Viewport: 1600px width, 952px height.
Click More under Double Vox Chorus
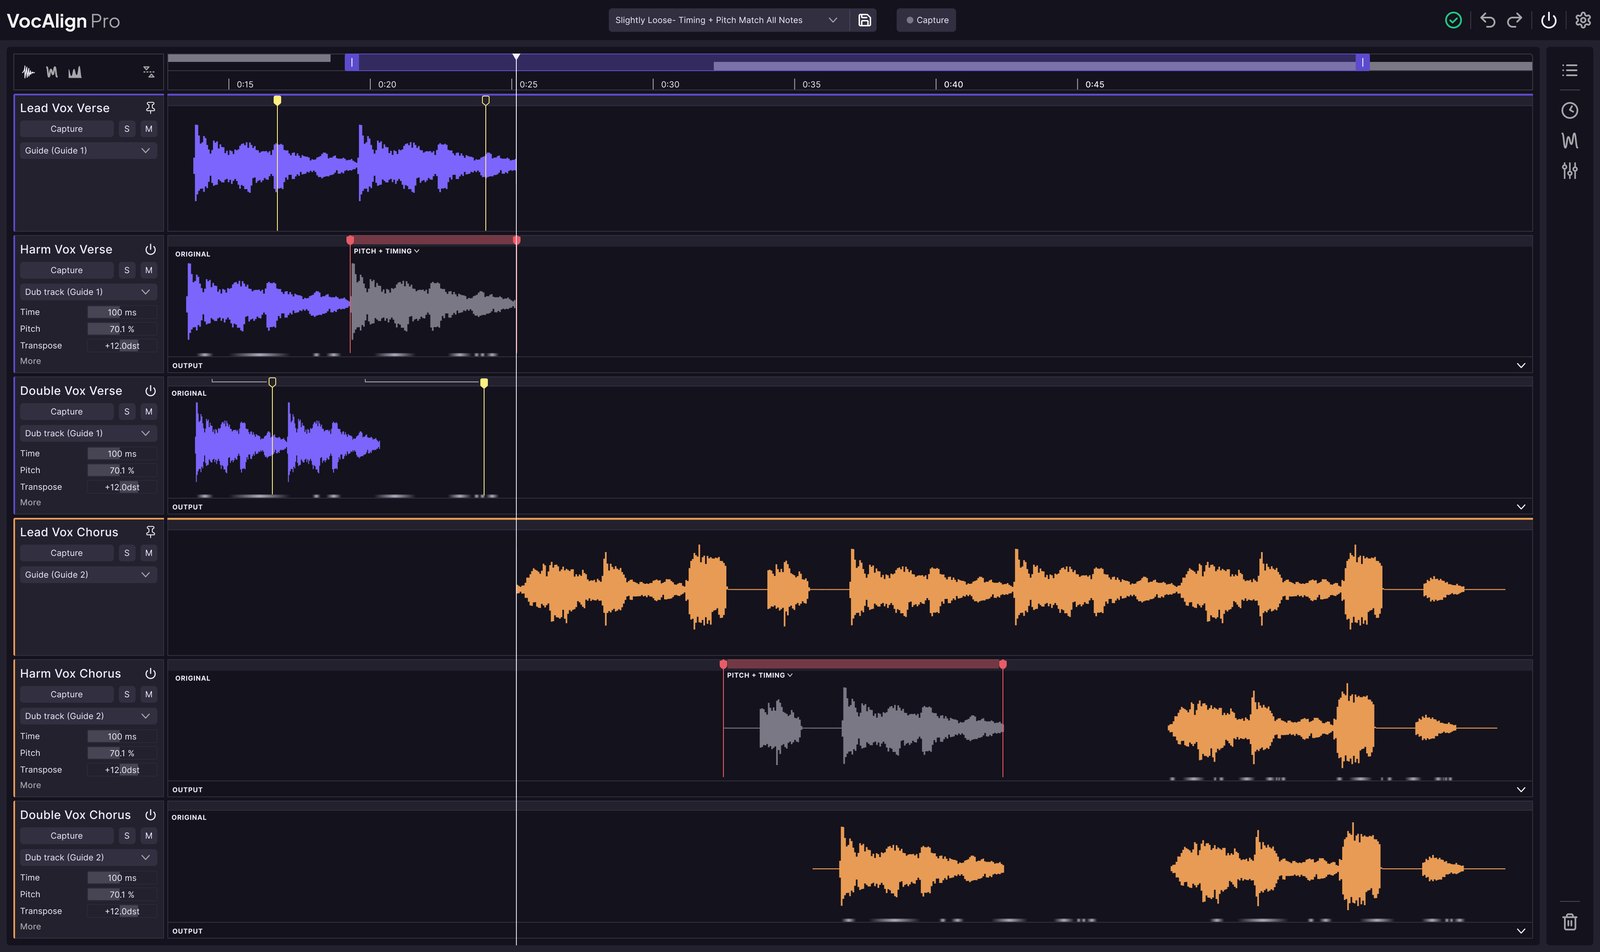pos(31,927)
